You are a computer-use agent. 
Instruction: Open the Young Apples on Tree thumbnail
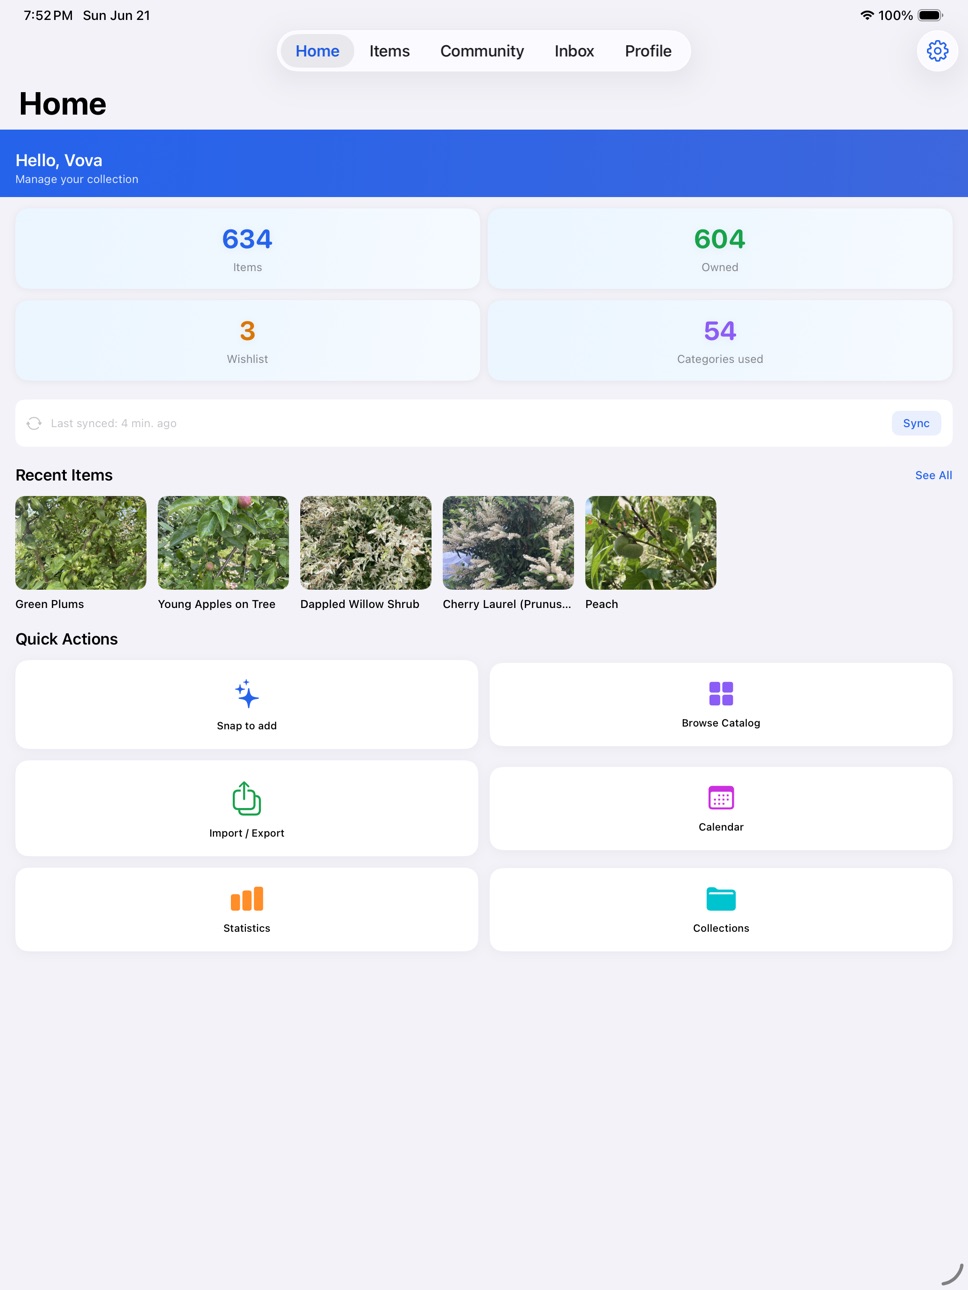pyautogui.click(x=223, y=543)
